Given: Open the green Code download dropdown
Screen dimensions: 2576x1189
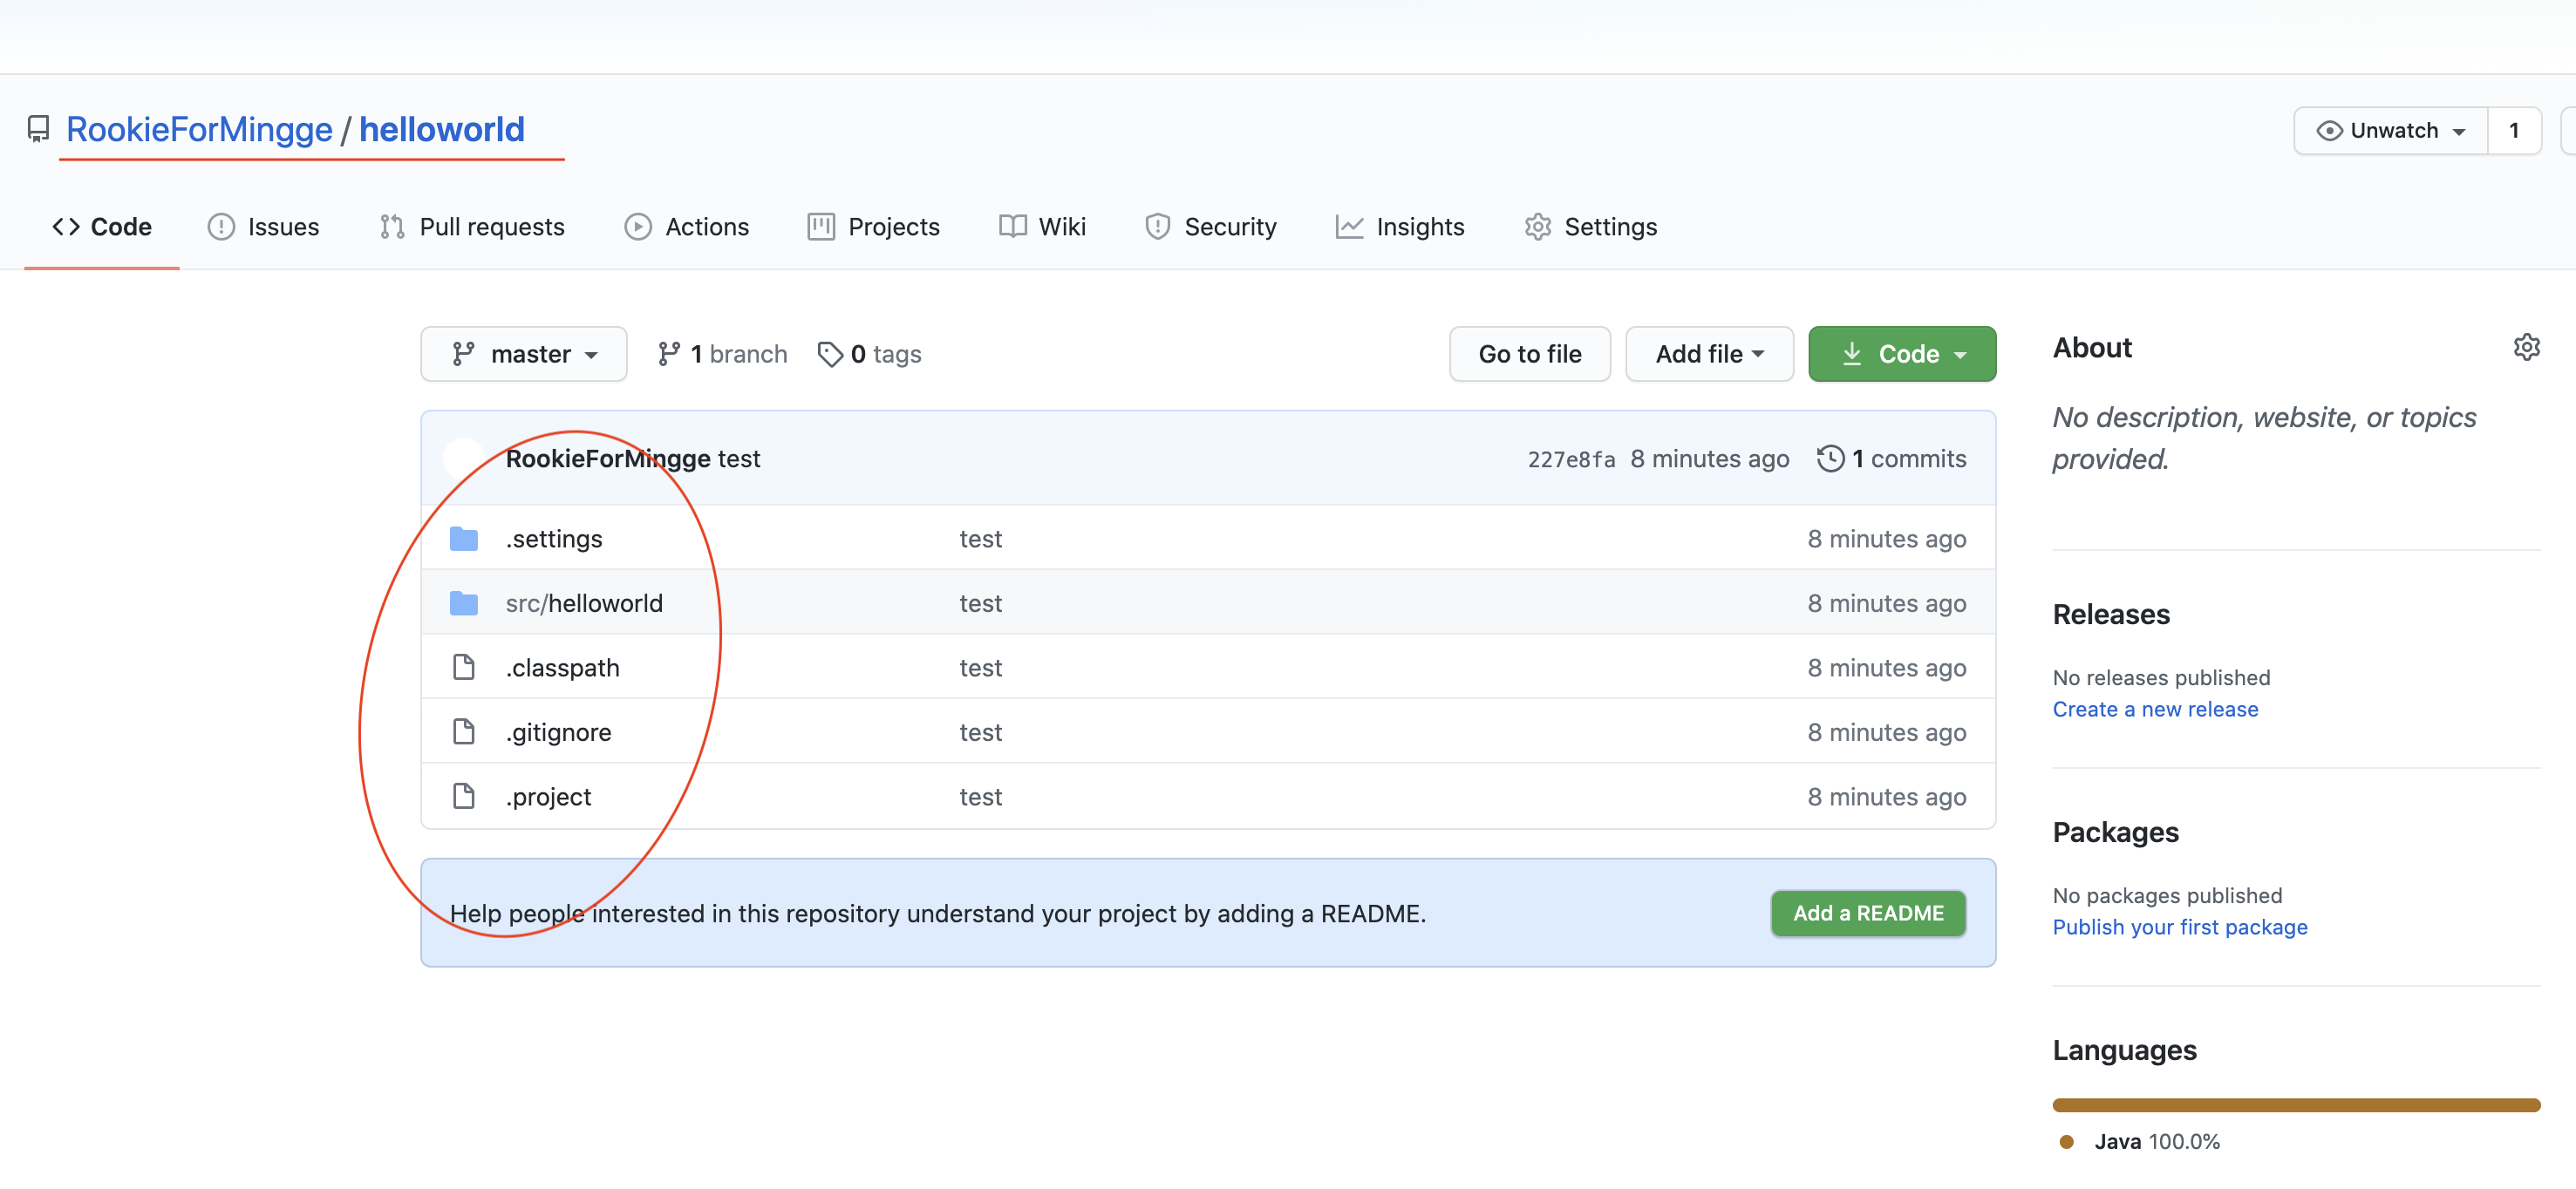Looking at the screenshot, I should (x=1902, y=354).
